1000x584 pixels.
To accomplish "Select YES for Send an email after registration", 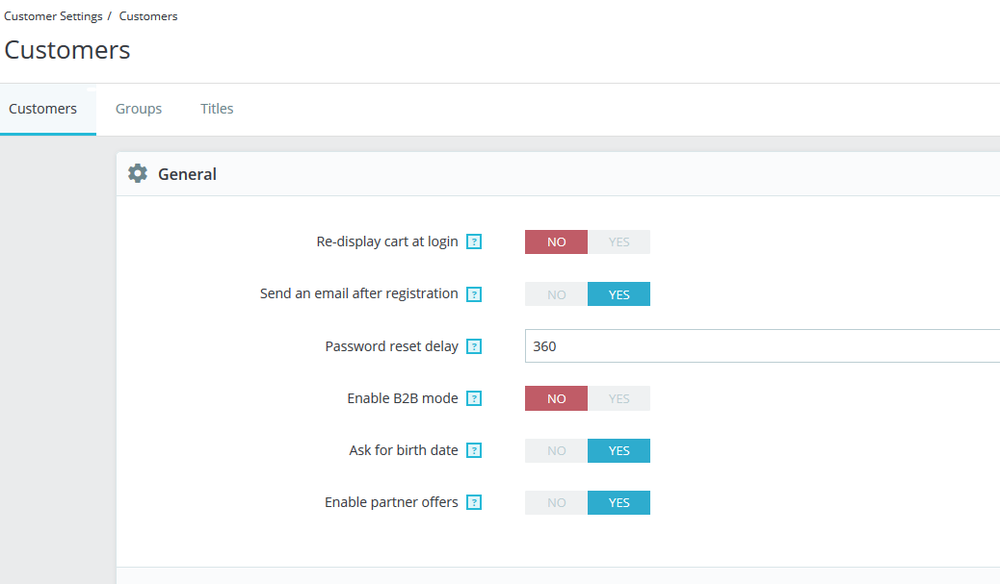I will coord(619,294).
